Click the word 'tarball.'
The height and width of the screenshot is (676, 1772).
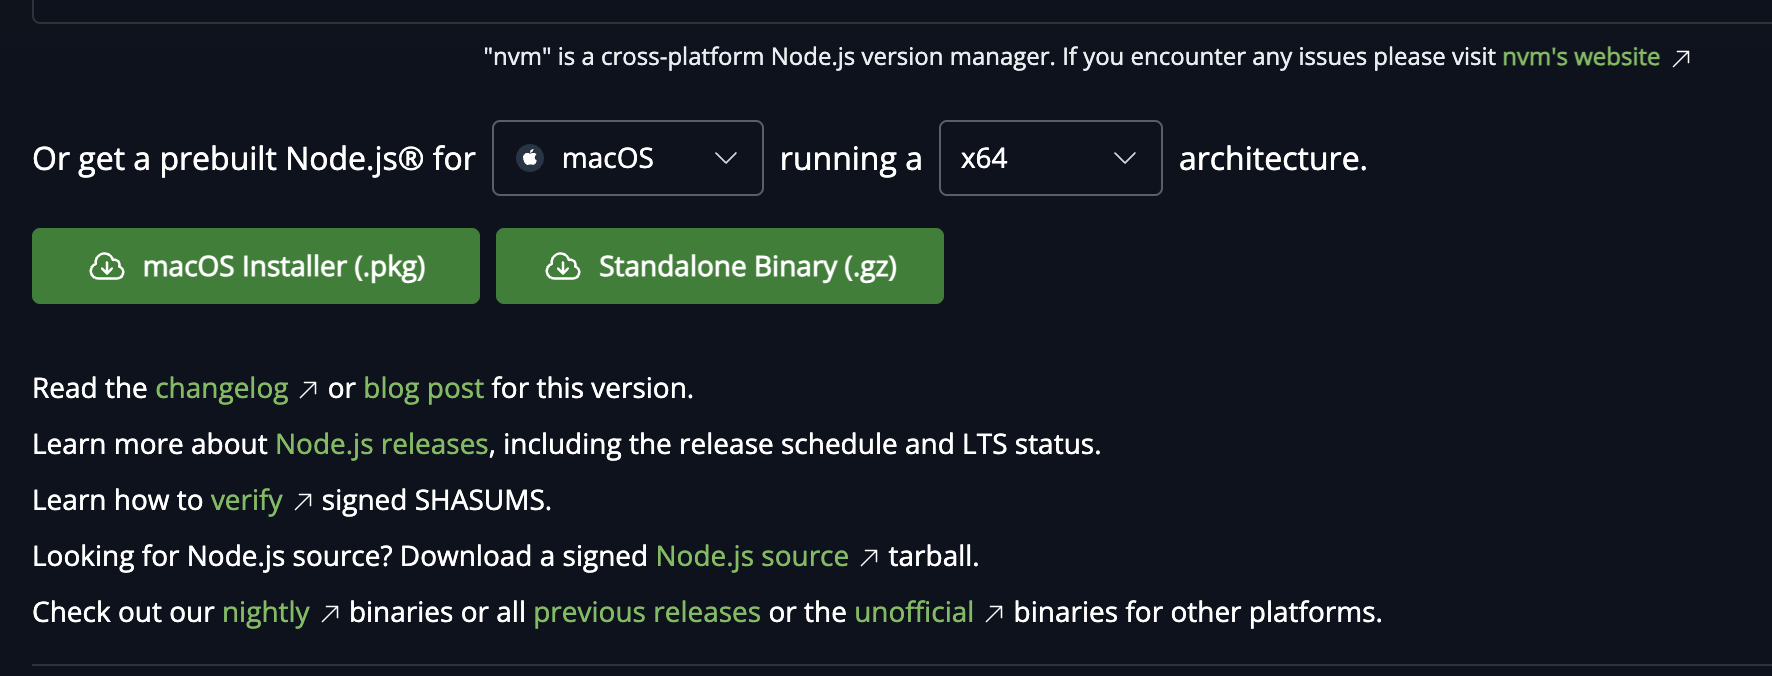click(934, 556)
